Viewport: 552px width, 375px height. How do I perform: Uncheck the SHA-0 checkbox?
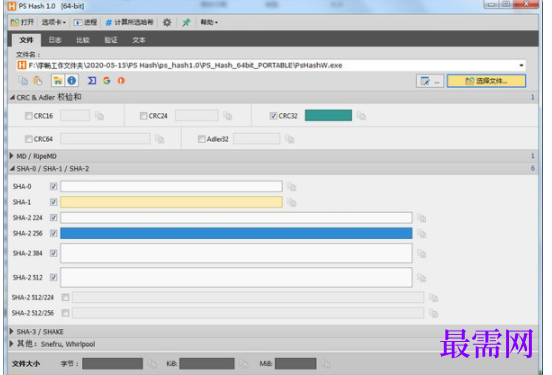point(54,186)
